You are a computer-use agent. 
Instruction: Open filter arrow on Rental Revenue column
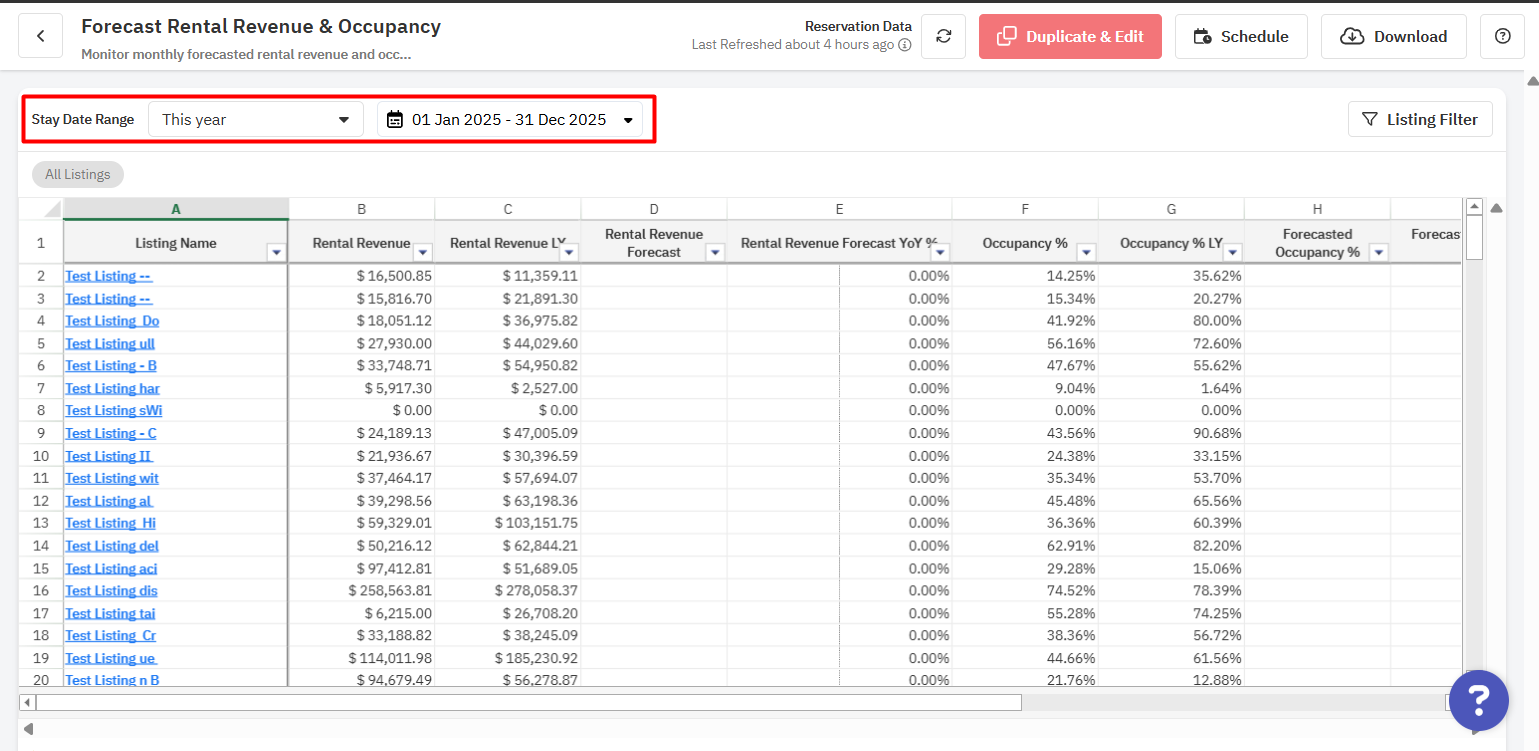[x=423, y=253]
